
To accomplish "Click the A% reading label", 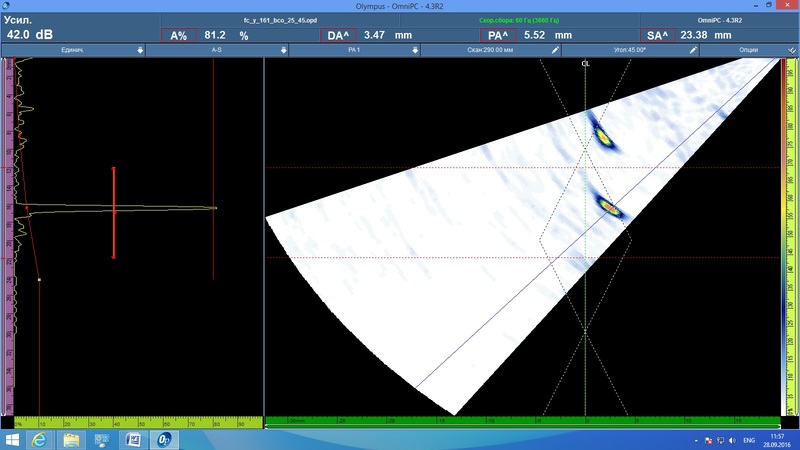I will click(178, 35).
